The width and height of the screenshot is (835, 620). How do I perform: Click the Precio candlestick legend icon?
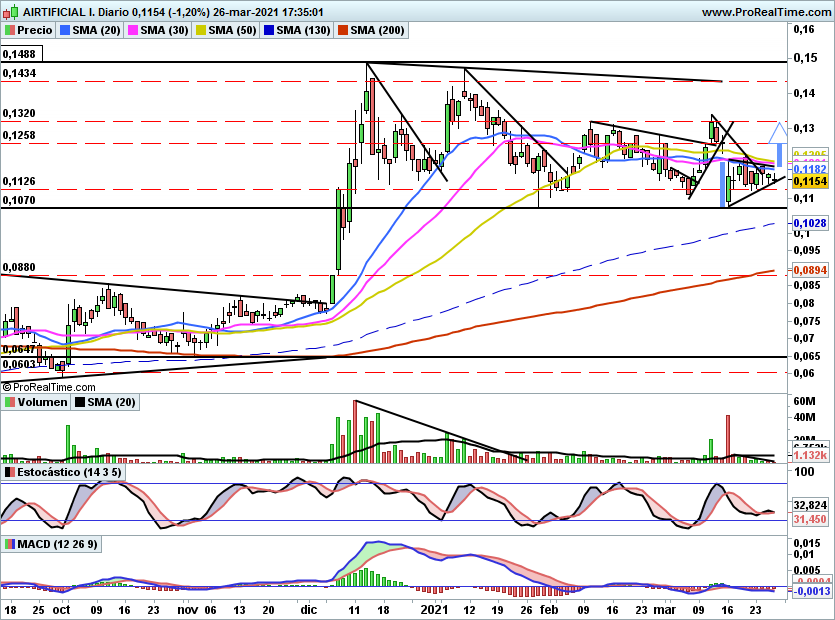tap(9, 31)
